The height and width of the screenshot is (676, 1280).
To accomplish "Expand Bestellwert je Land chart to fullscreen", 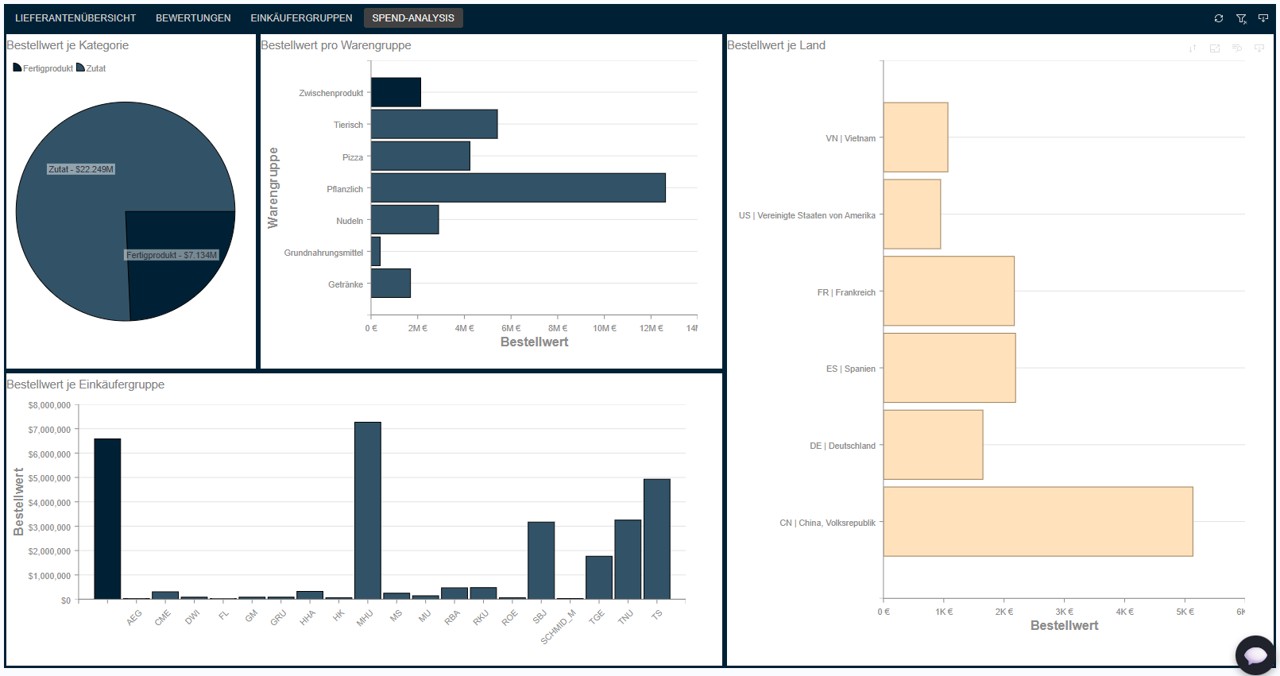I will click(1215, 48).
